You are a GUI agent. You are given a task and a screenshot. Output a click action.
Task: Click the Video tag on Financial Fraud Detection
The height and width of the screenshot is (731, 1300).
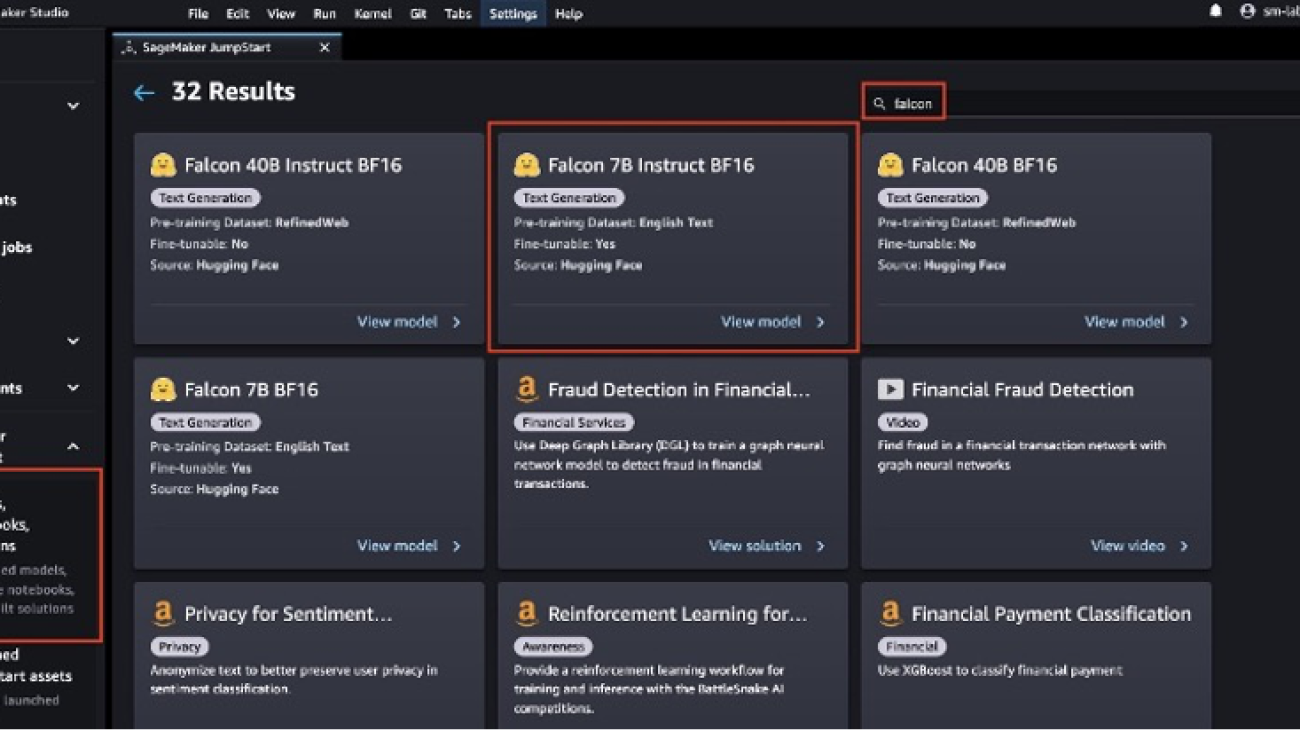click(902, 422)
